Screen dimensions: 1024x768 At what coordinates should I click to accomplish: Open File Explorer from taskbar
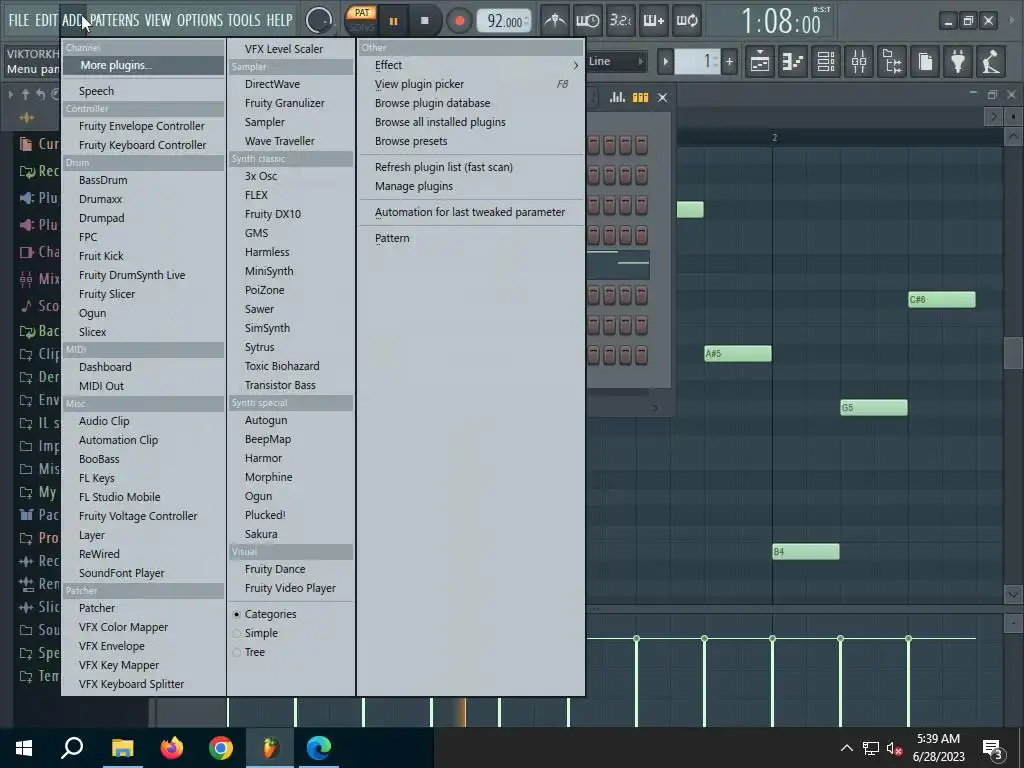[x=122, y=748]
